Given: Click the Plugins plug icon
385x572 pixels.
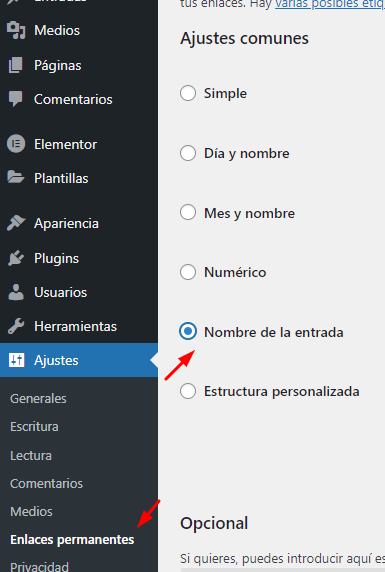Looking at the screenshot, I should click(16, 258).
